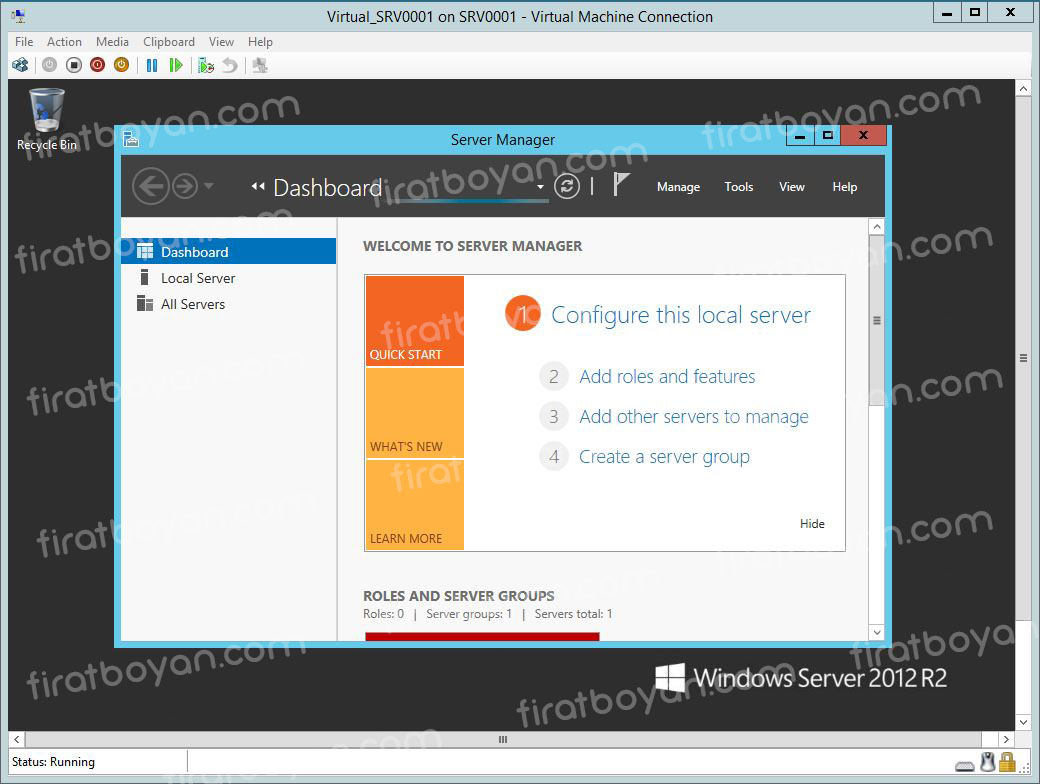Click the Revert arrow icon in the toolbar
The image size is (1040, 784).
pos(229,65)
